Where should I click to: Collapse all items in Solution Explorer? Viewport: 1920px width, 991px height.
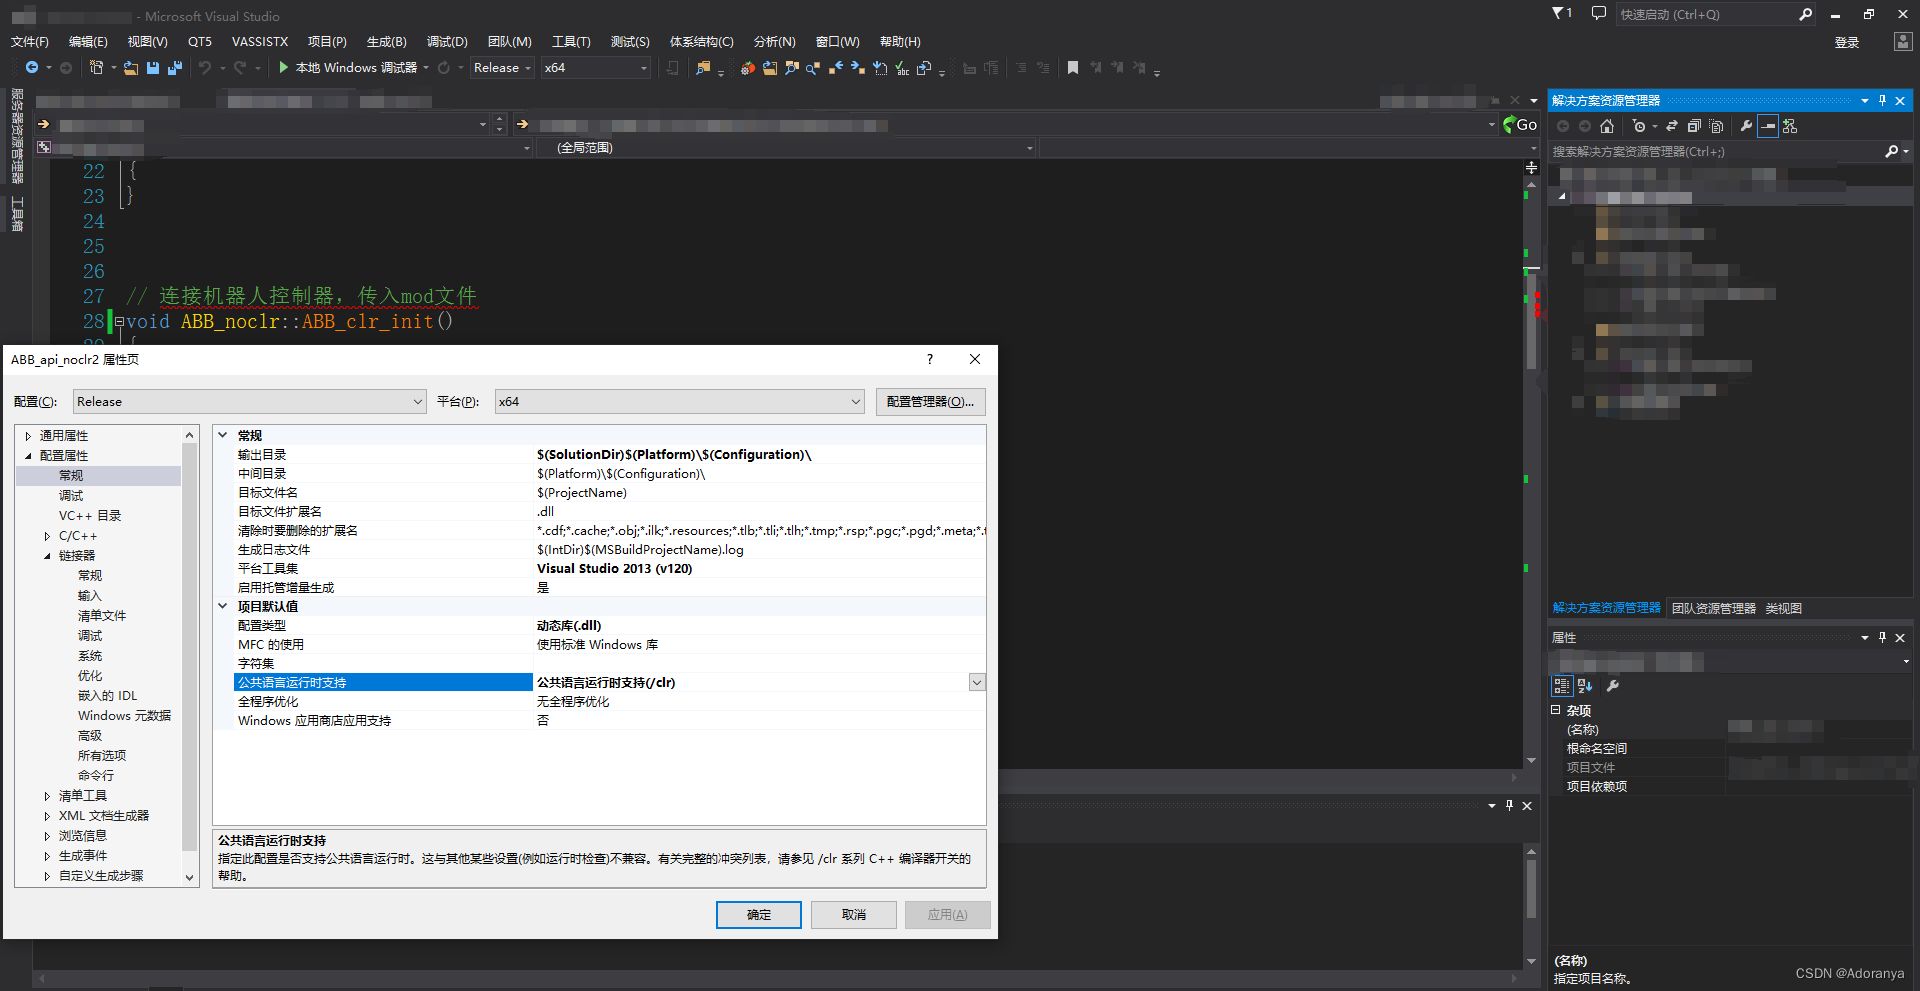point(1694,125)
